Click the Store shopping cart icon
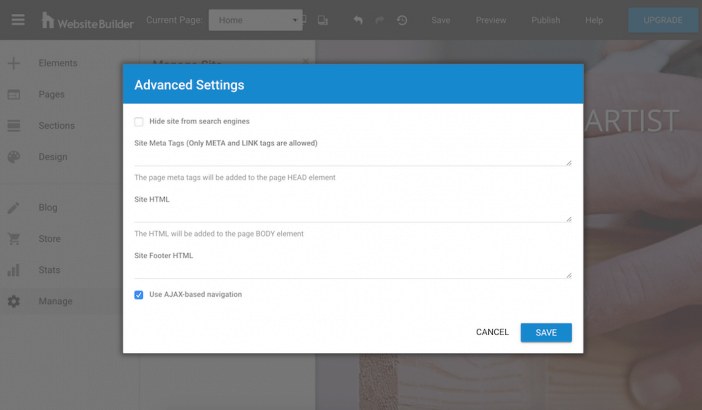The height and width of the screenshot is (410, 702). tap(14, 239)
